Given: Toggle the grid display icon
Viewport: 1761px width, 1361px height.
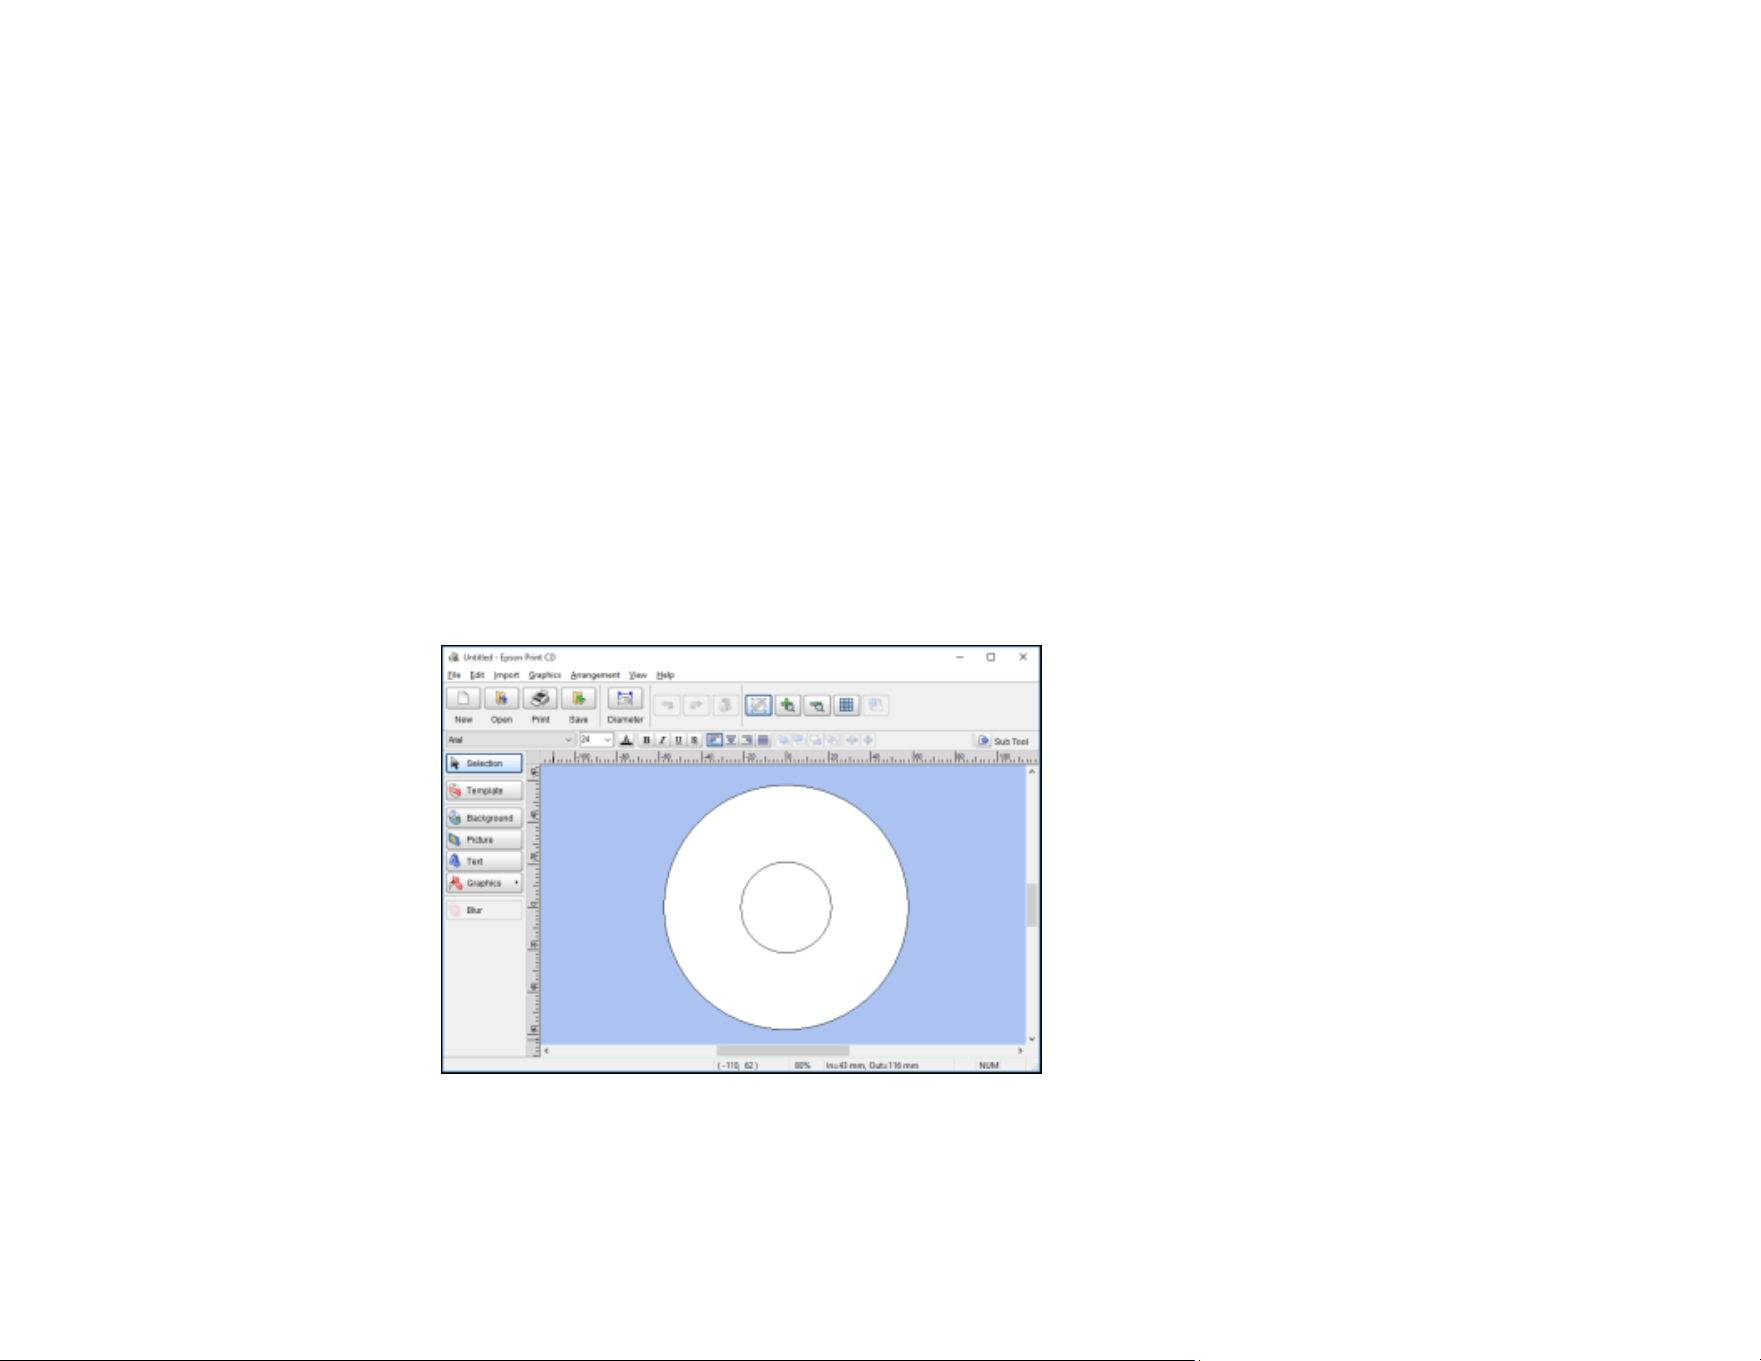Looking at the screenshot, I should pos(846,705).
